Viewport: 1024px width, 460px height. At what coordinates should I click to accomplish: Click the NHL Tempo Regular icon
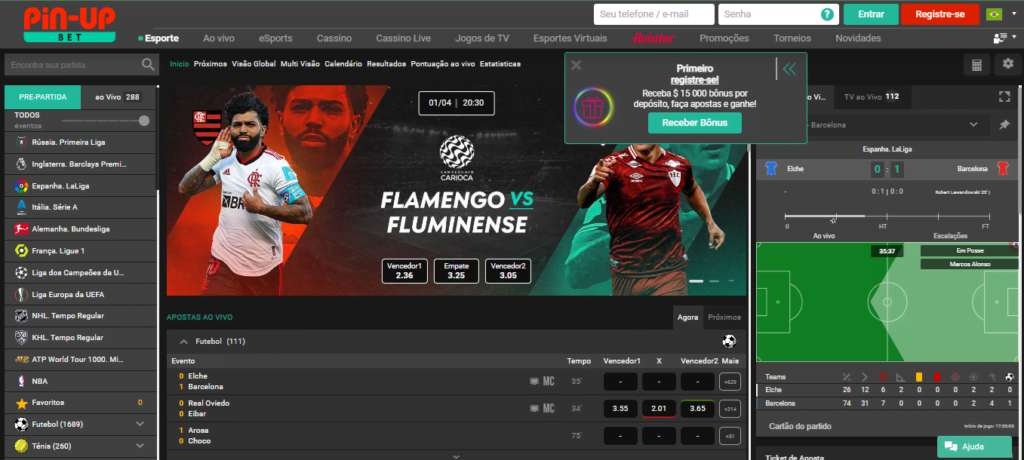[21, 316]
